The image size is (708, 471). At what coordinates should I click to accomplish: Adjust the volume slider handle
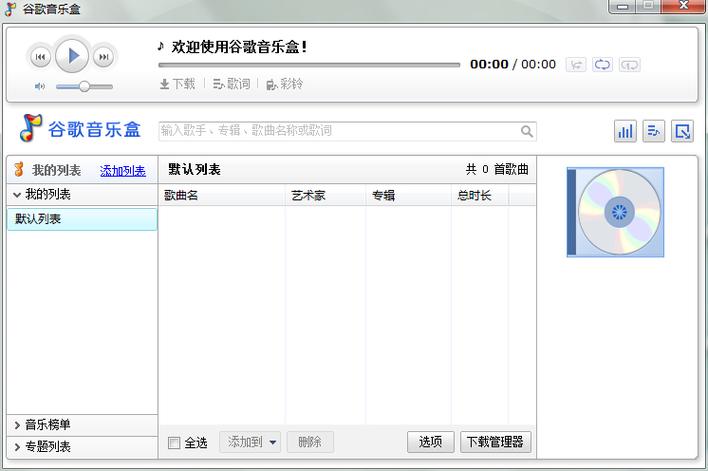pyautogui.click(x=84, y=87)
